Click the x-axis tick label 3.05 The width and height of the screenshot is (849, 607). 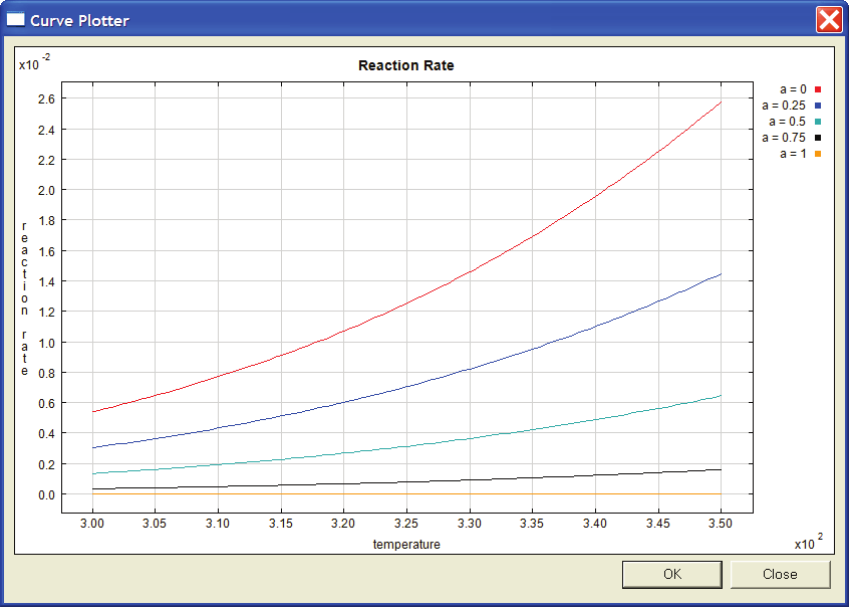click(155, 524)
